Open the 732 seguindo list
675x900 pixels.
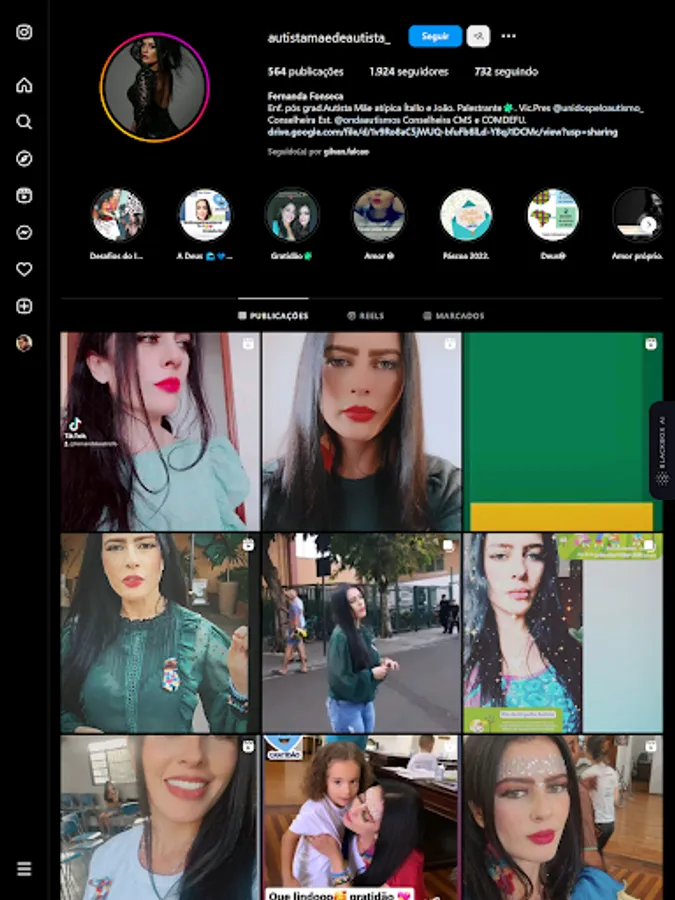coord(506,72)
